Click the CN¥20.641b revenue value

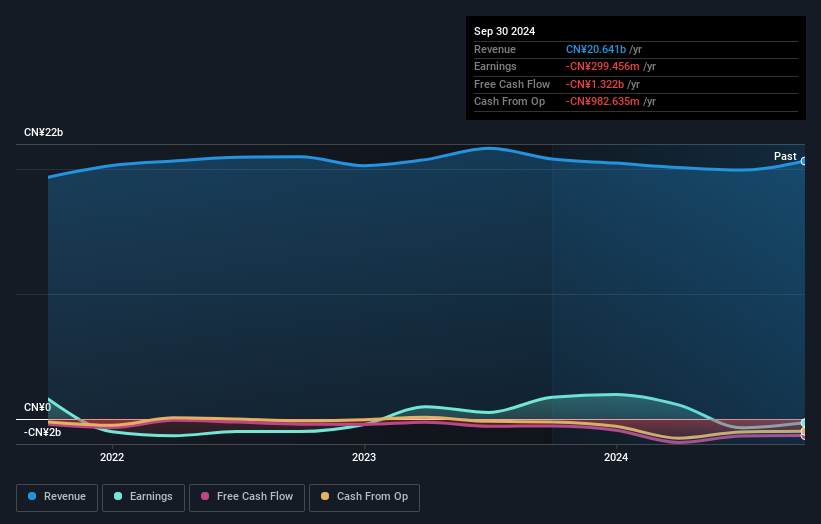(596, 49)
